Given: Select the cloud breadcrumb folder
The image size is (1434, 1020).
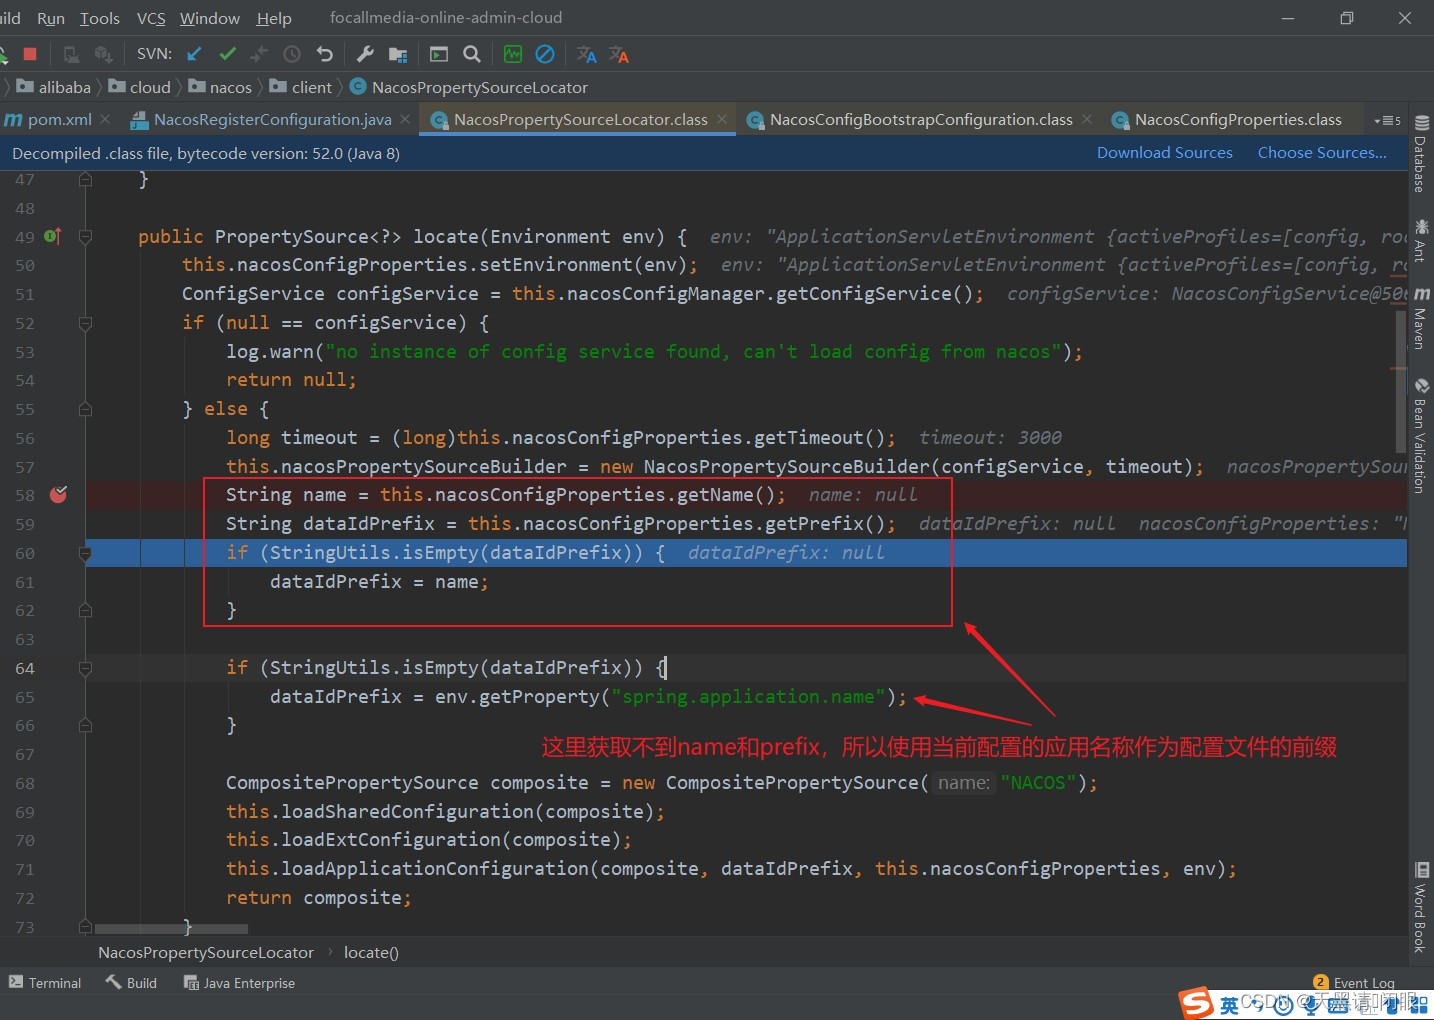Looking at the screenshot, I should point(140,87).
